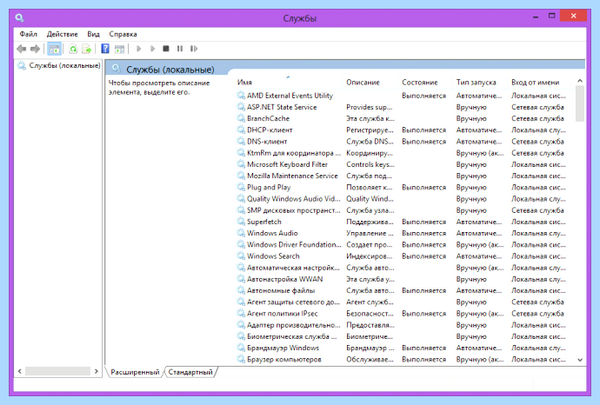Switch to the Расширенный tab
Image resolution: width=600 pixels, height=405 pixels.
coord(135,372)
